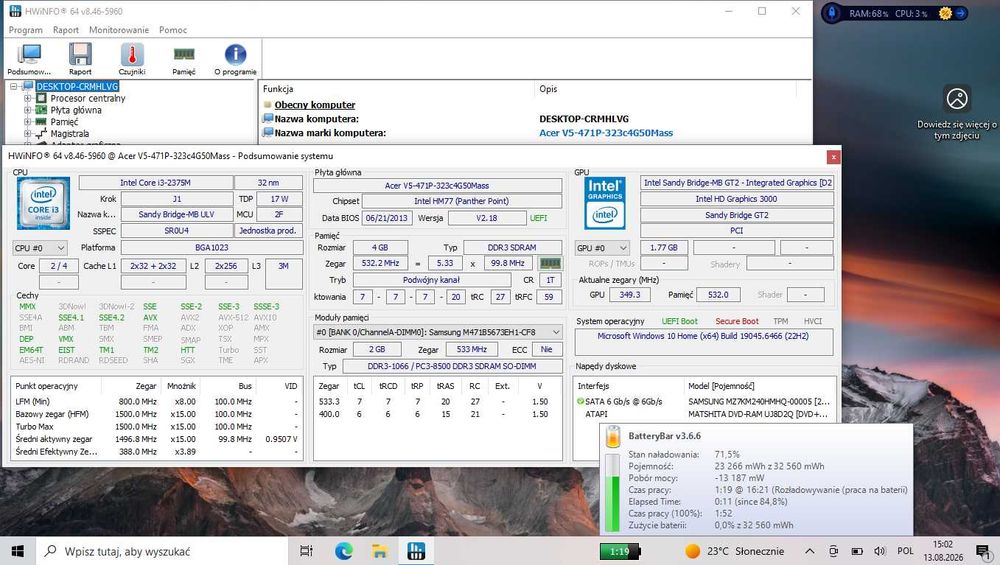The height and width of the screenshot is (565, 1000).
Task: Click the Acer V5-471P-323c4G50Mass link
Action: (606, 133)
